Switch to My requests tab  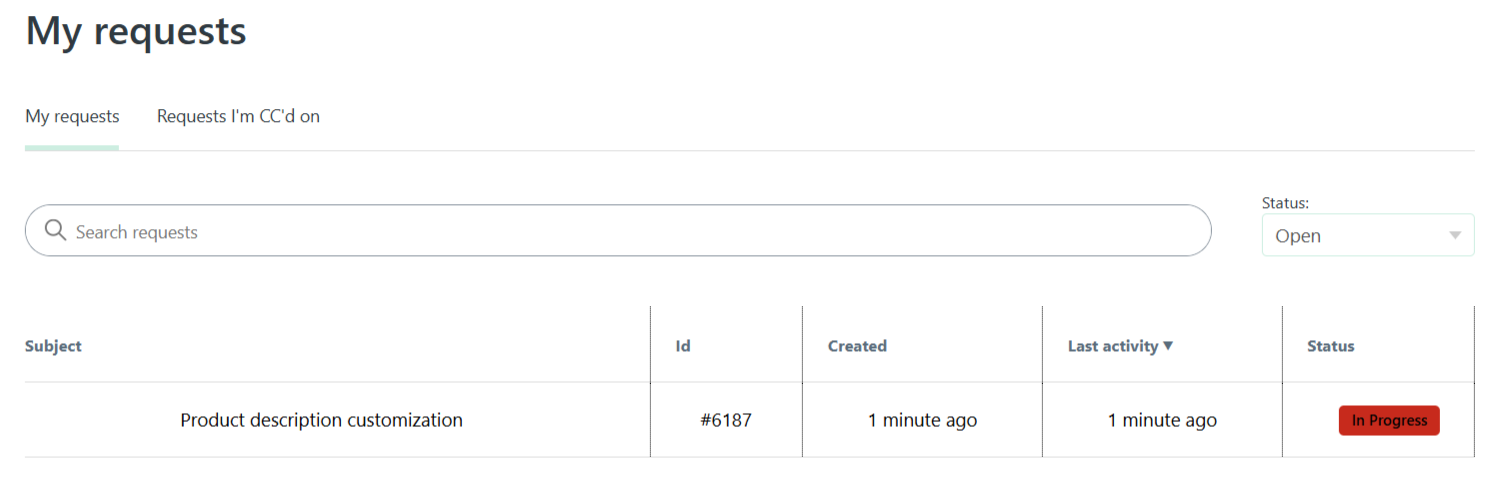pos(72,116)
